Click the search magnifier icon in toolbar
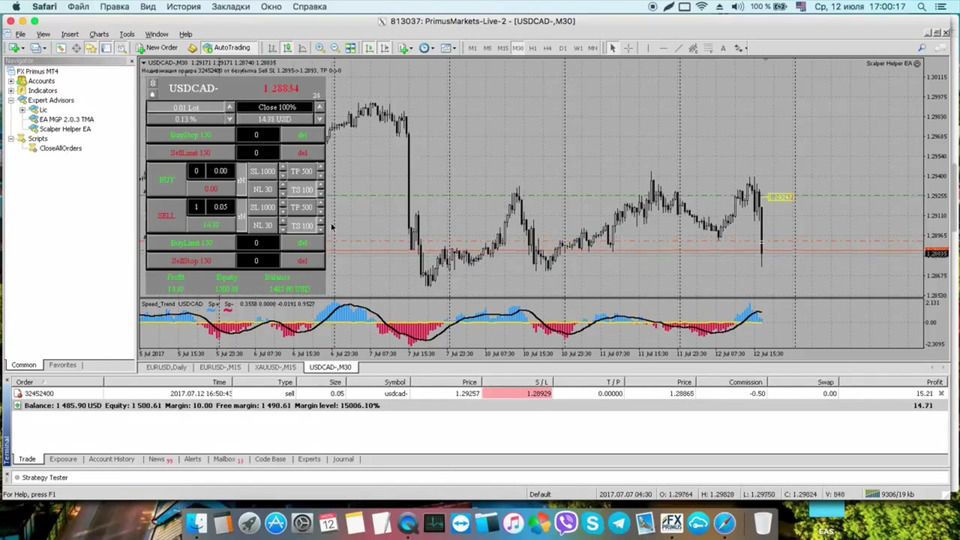This screenshot has width=960, height=540. point(921,48)
